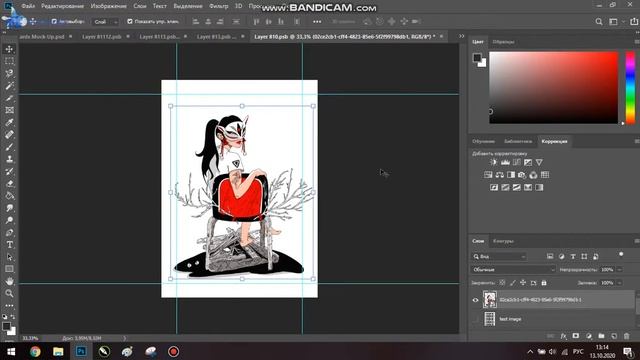The height and width of the screenshot is (360, 640).
Task: Add a Photo Filter adjustment
Action: click(x=522, y=175)
